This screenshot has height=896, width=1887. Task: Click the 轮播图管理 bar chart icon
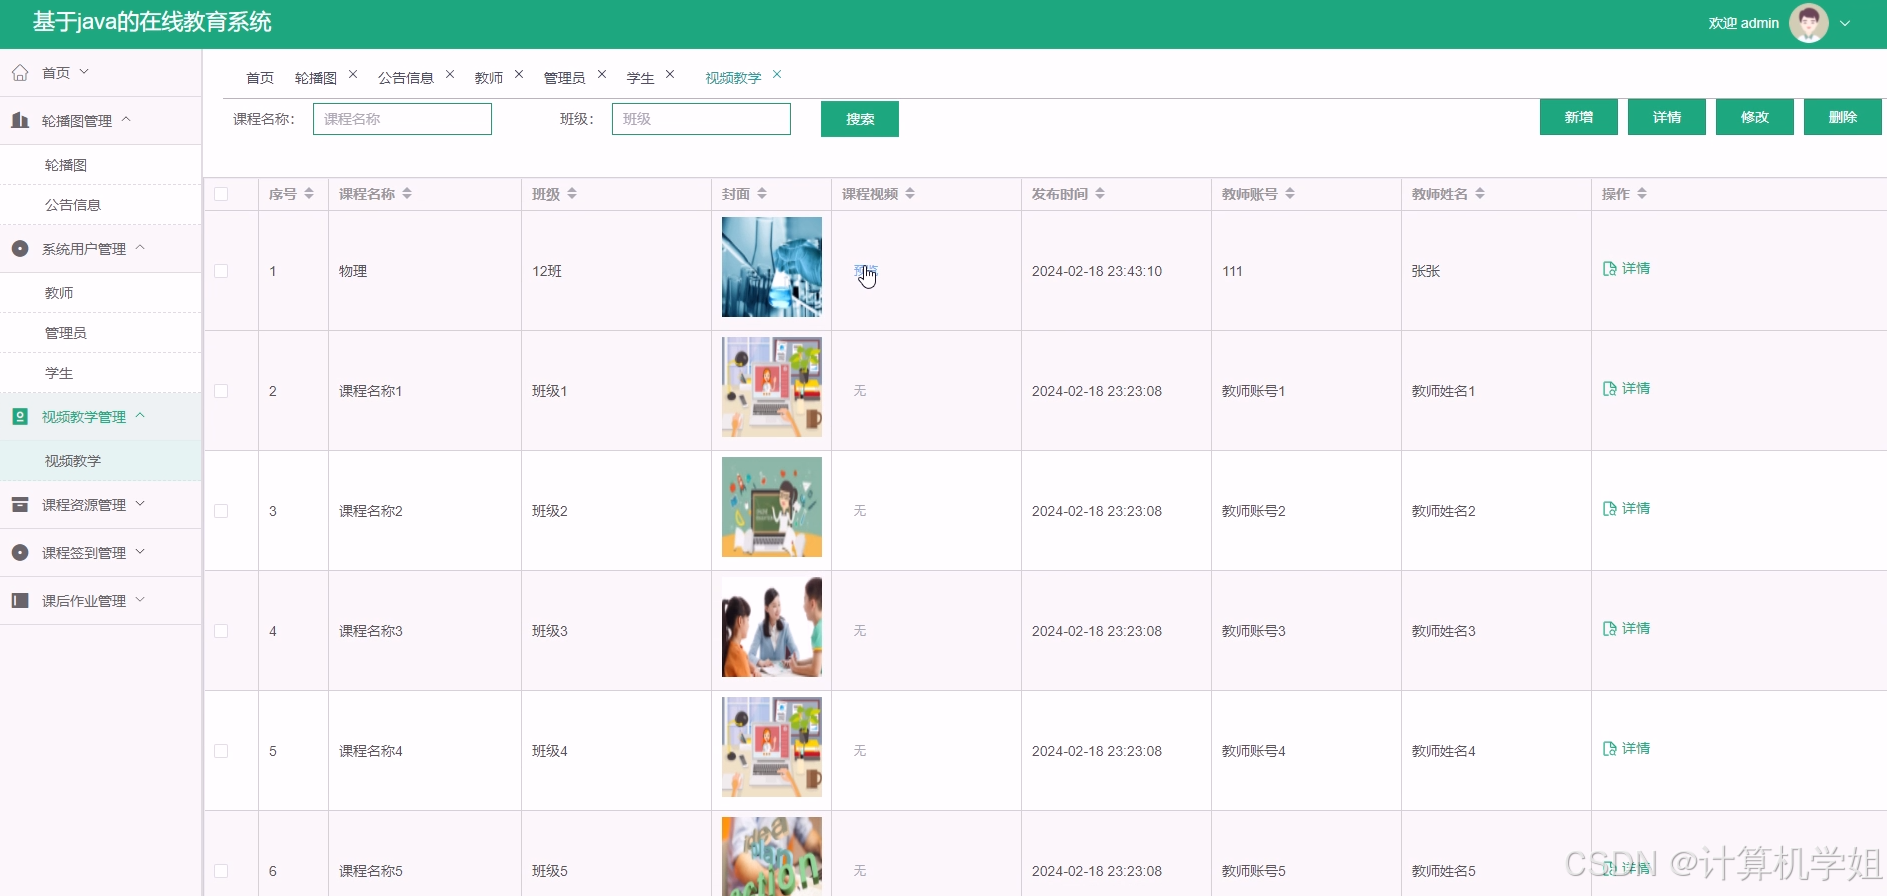tap(20, 120)
